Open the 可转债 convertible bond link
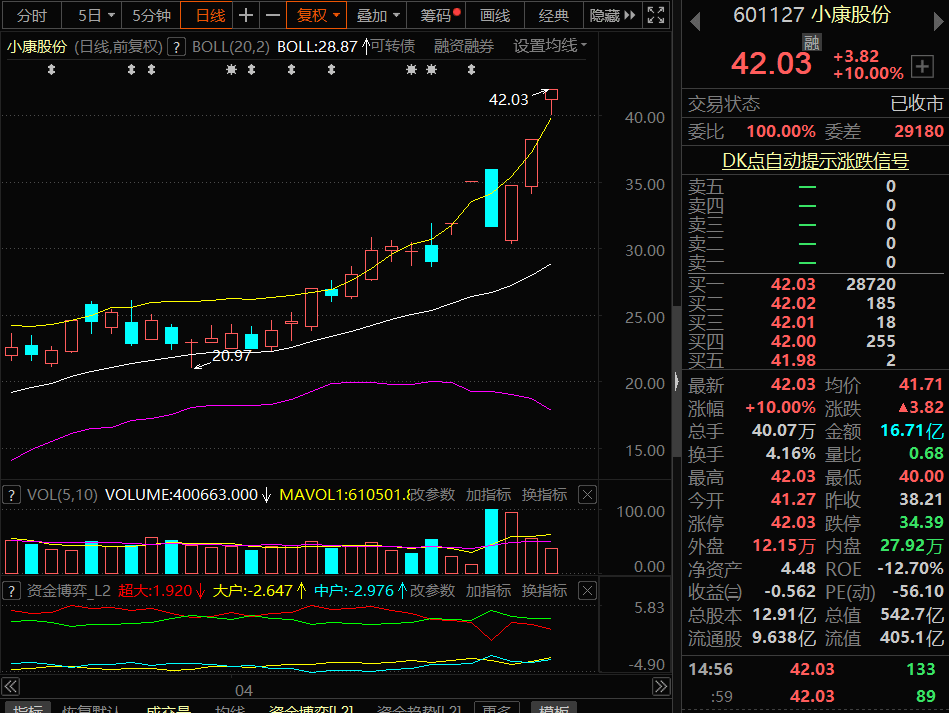The image size is (949, 713). pos(393,46)
